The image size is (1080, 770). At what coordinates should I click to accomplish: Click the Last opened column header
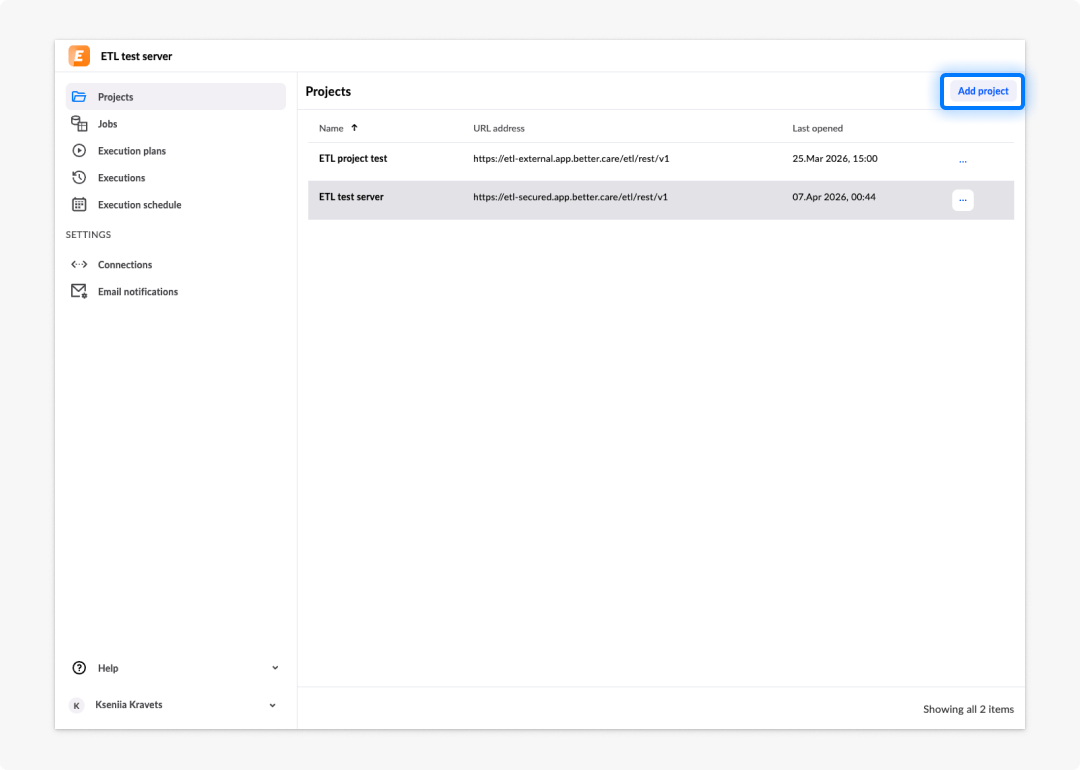click(818, 128)
